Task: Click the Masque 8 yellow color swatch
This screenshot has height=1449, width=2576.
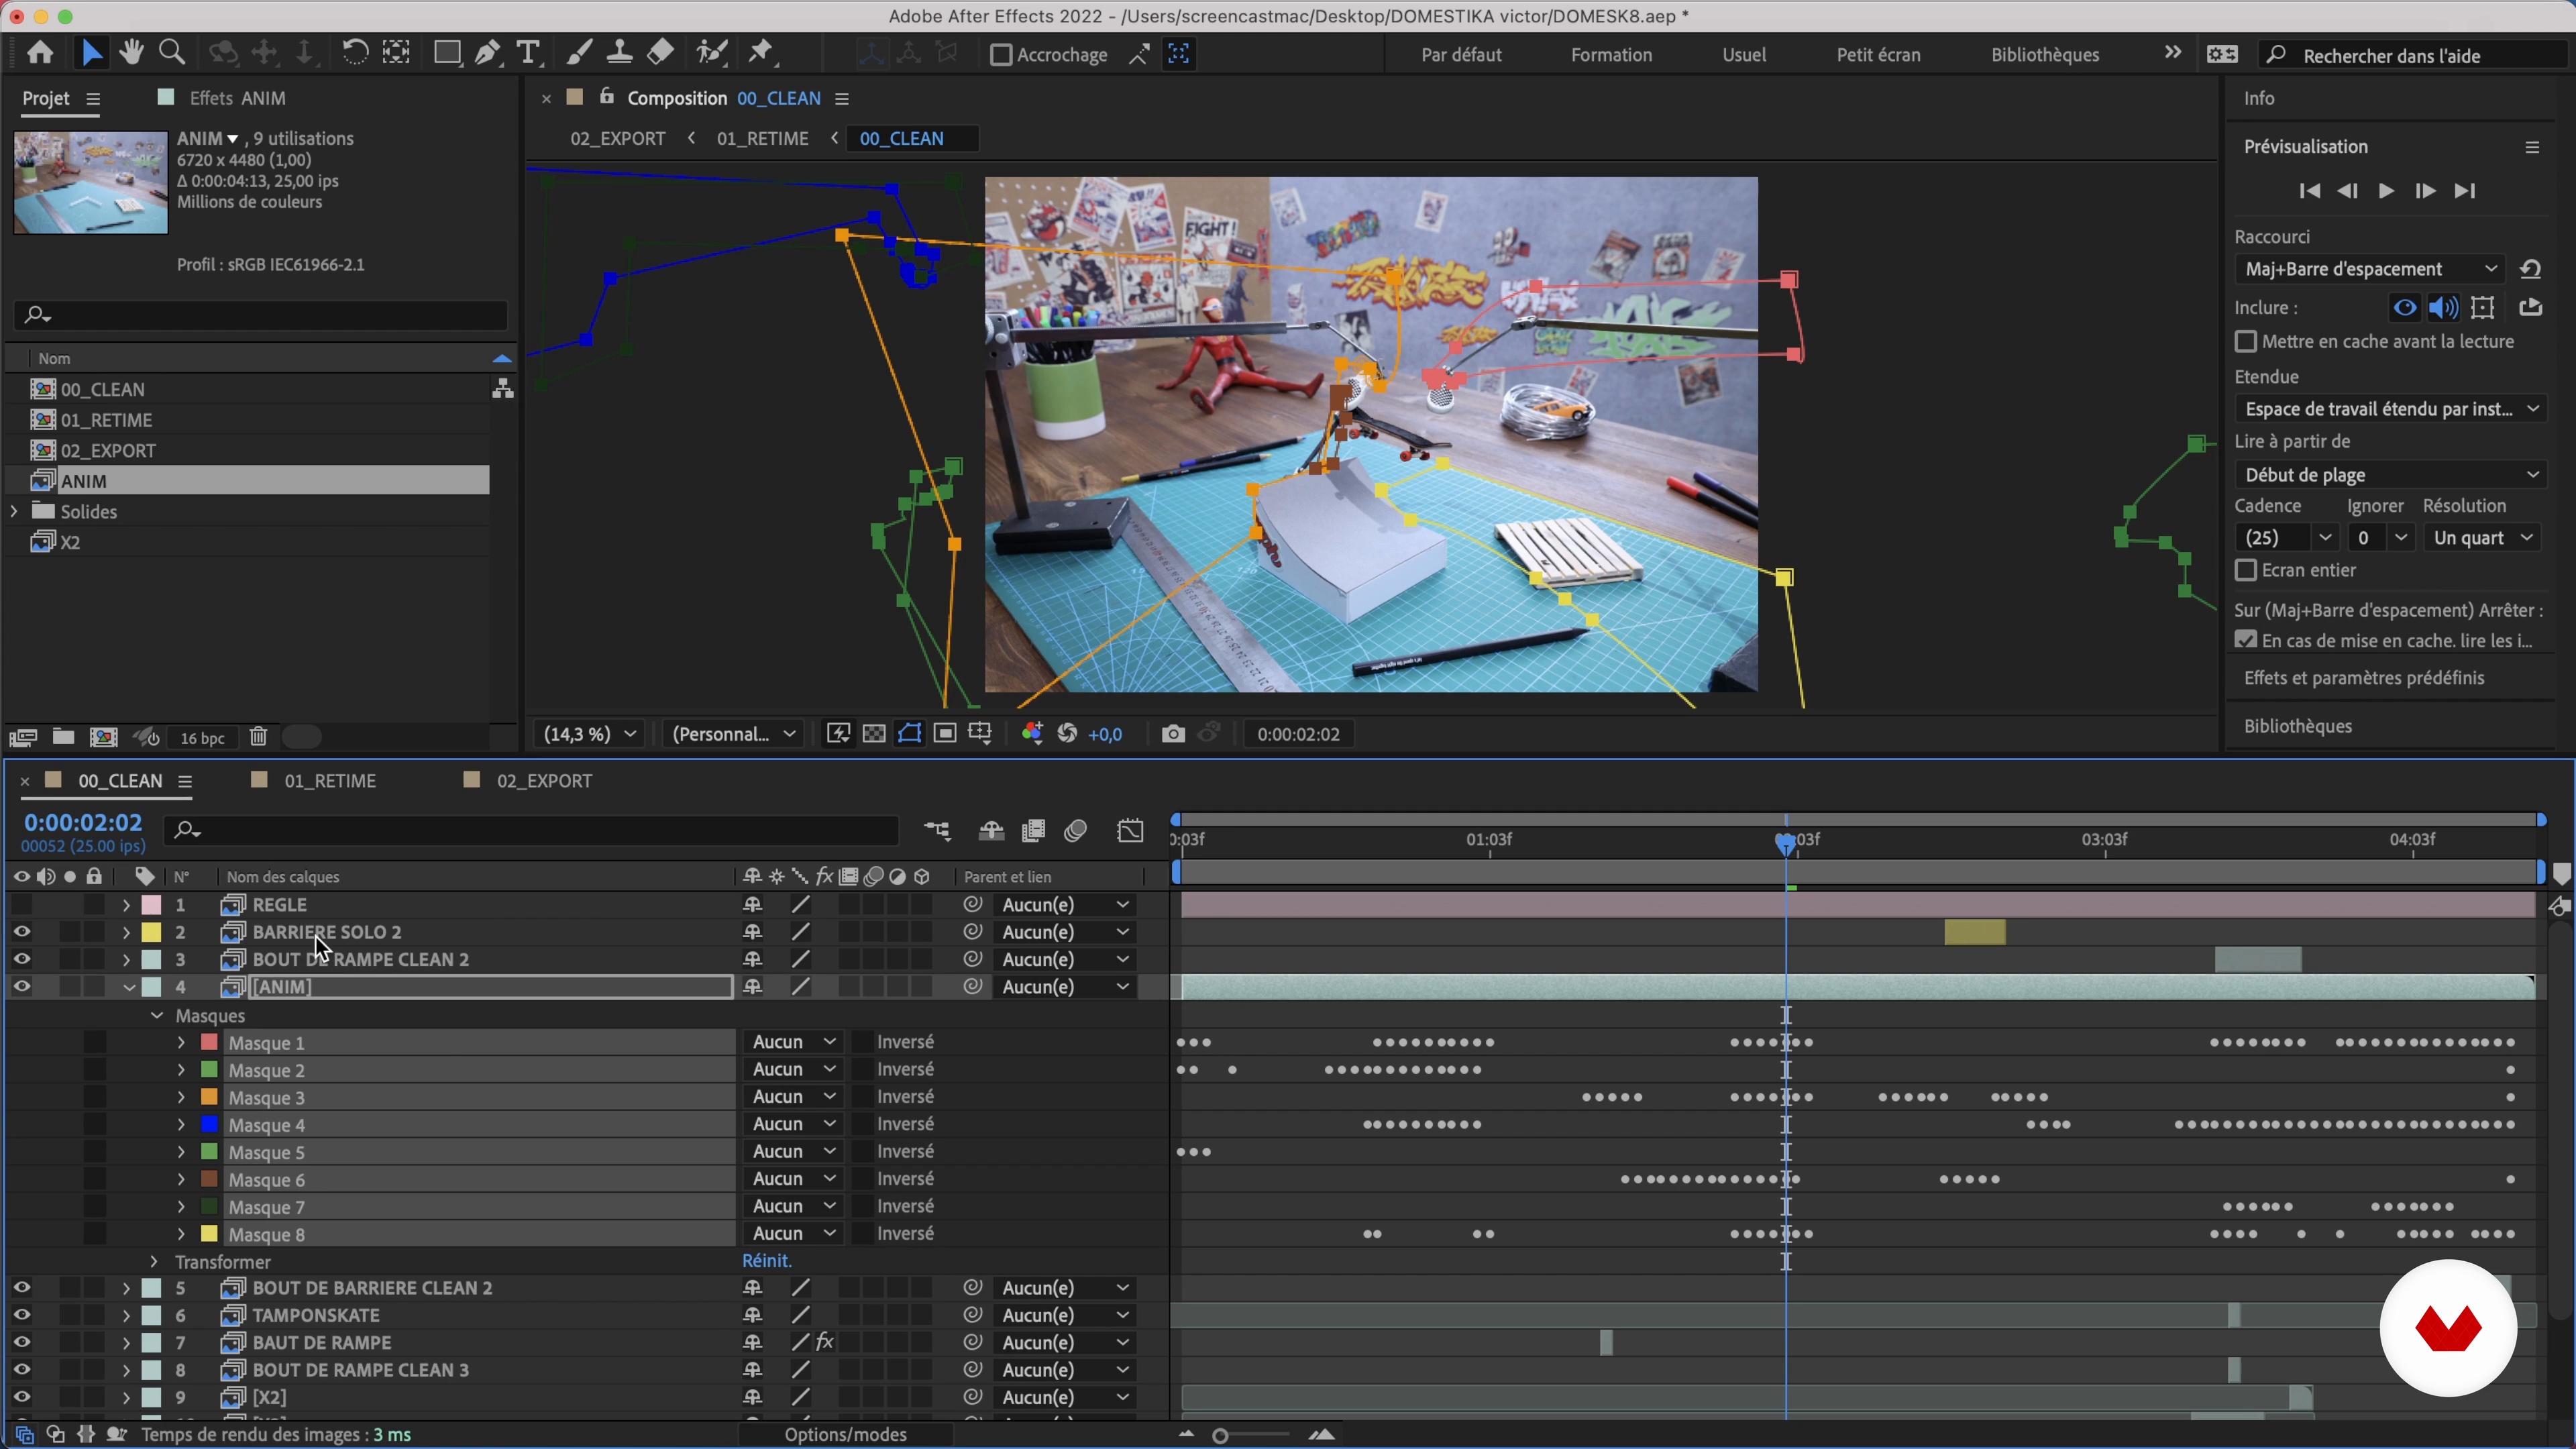Action: 210,1234
